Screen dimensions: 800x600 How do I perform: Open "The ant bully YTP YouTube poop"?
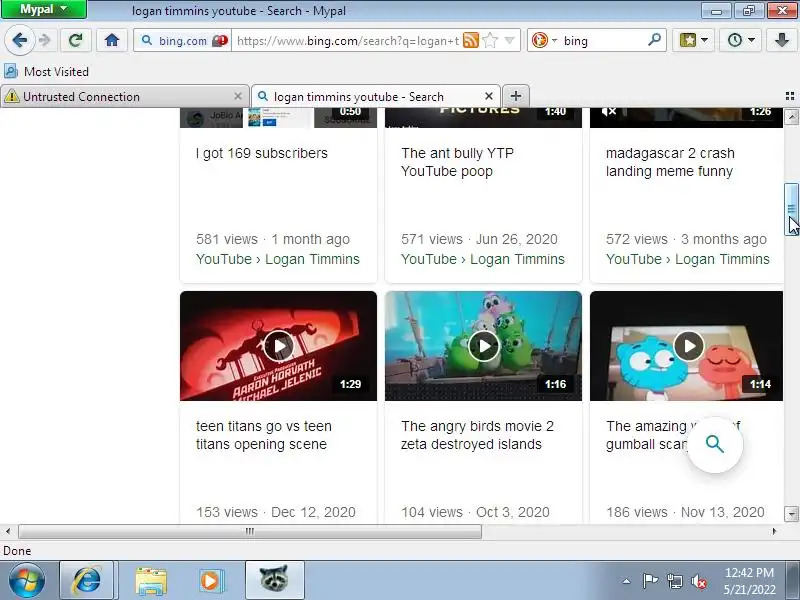click(x=457, y=162)
